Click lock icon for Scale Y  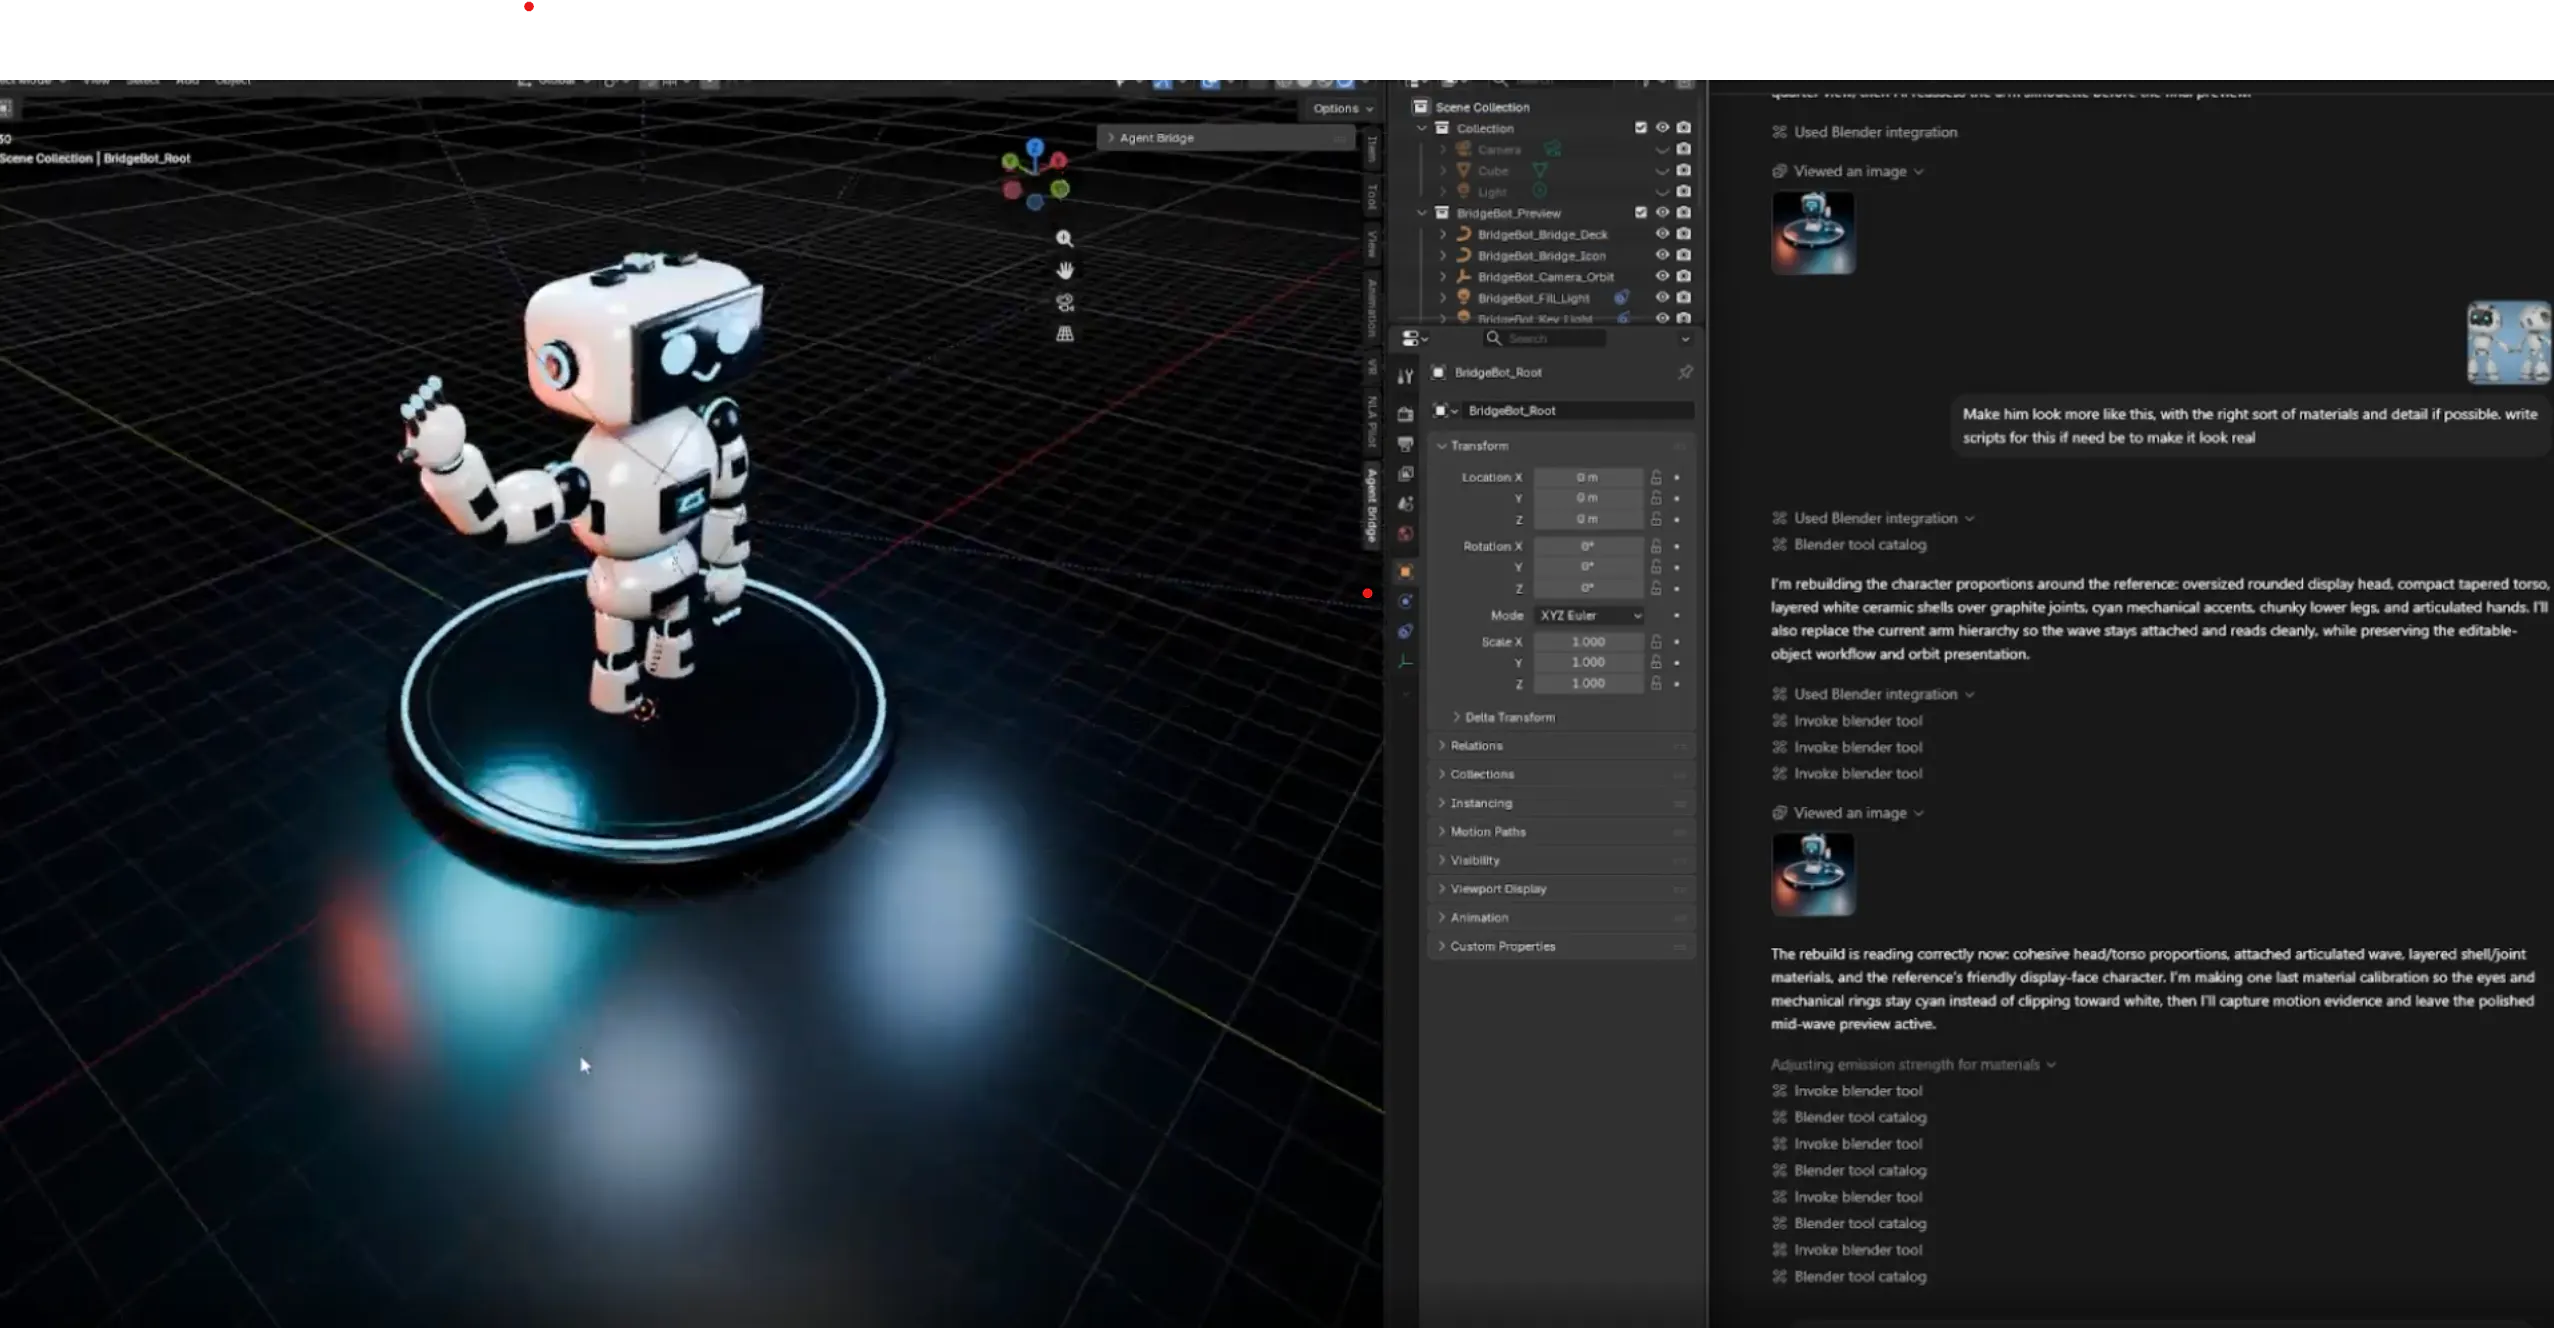coord(1656,662)
